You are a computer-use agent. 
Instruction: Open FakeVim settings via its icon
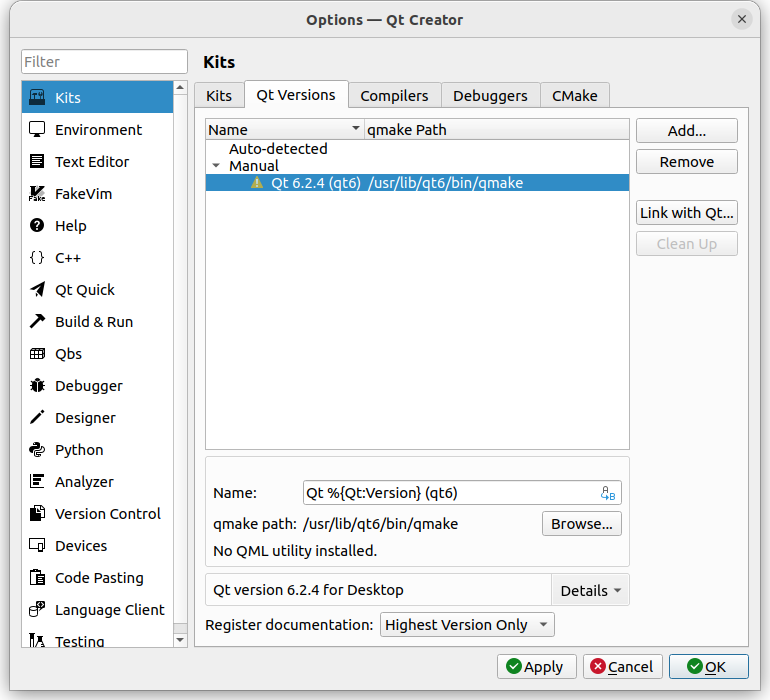coord(37,194)
